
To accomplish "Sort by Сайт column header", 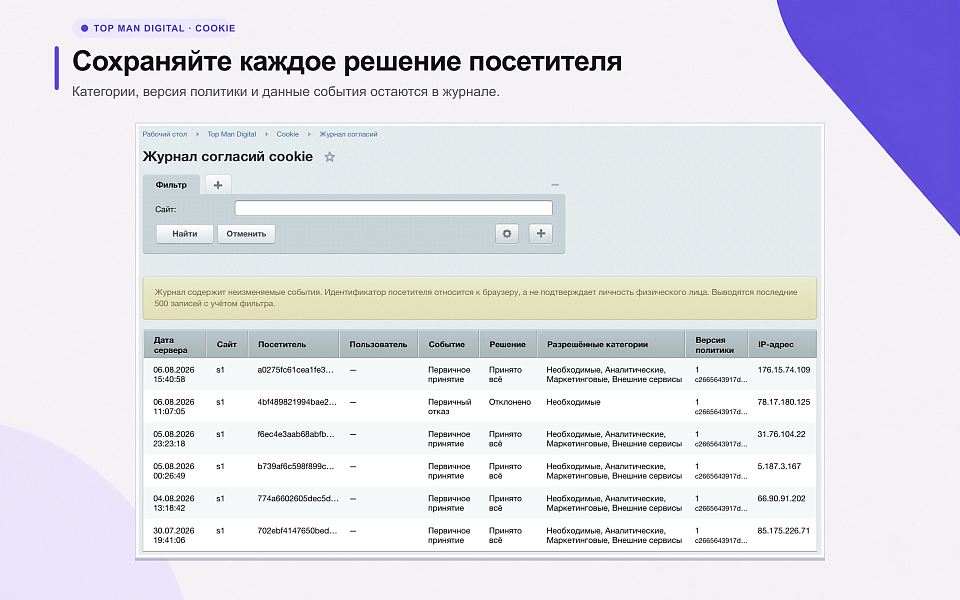I will [x=227, y=344].
